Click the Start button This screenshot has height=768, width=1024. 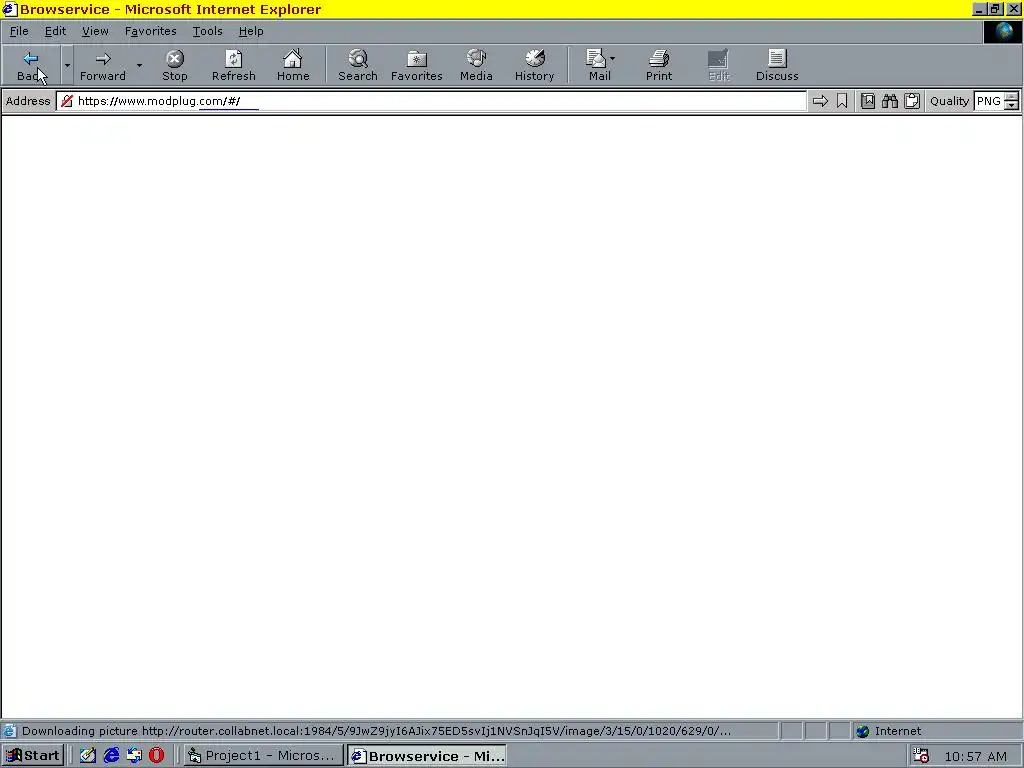click(x=33, y=756)
